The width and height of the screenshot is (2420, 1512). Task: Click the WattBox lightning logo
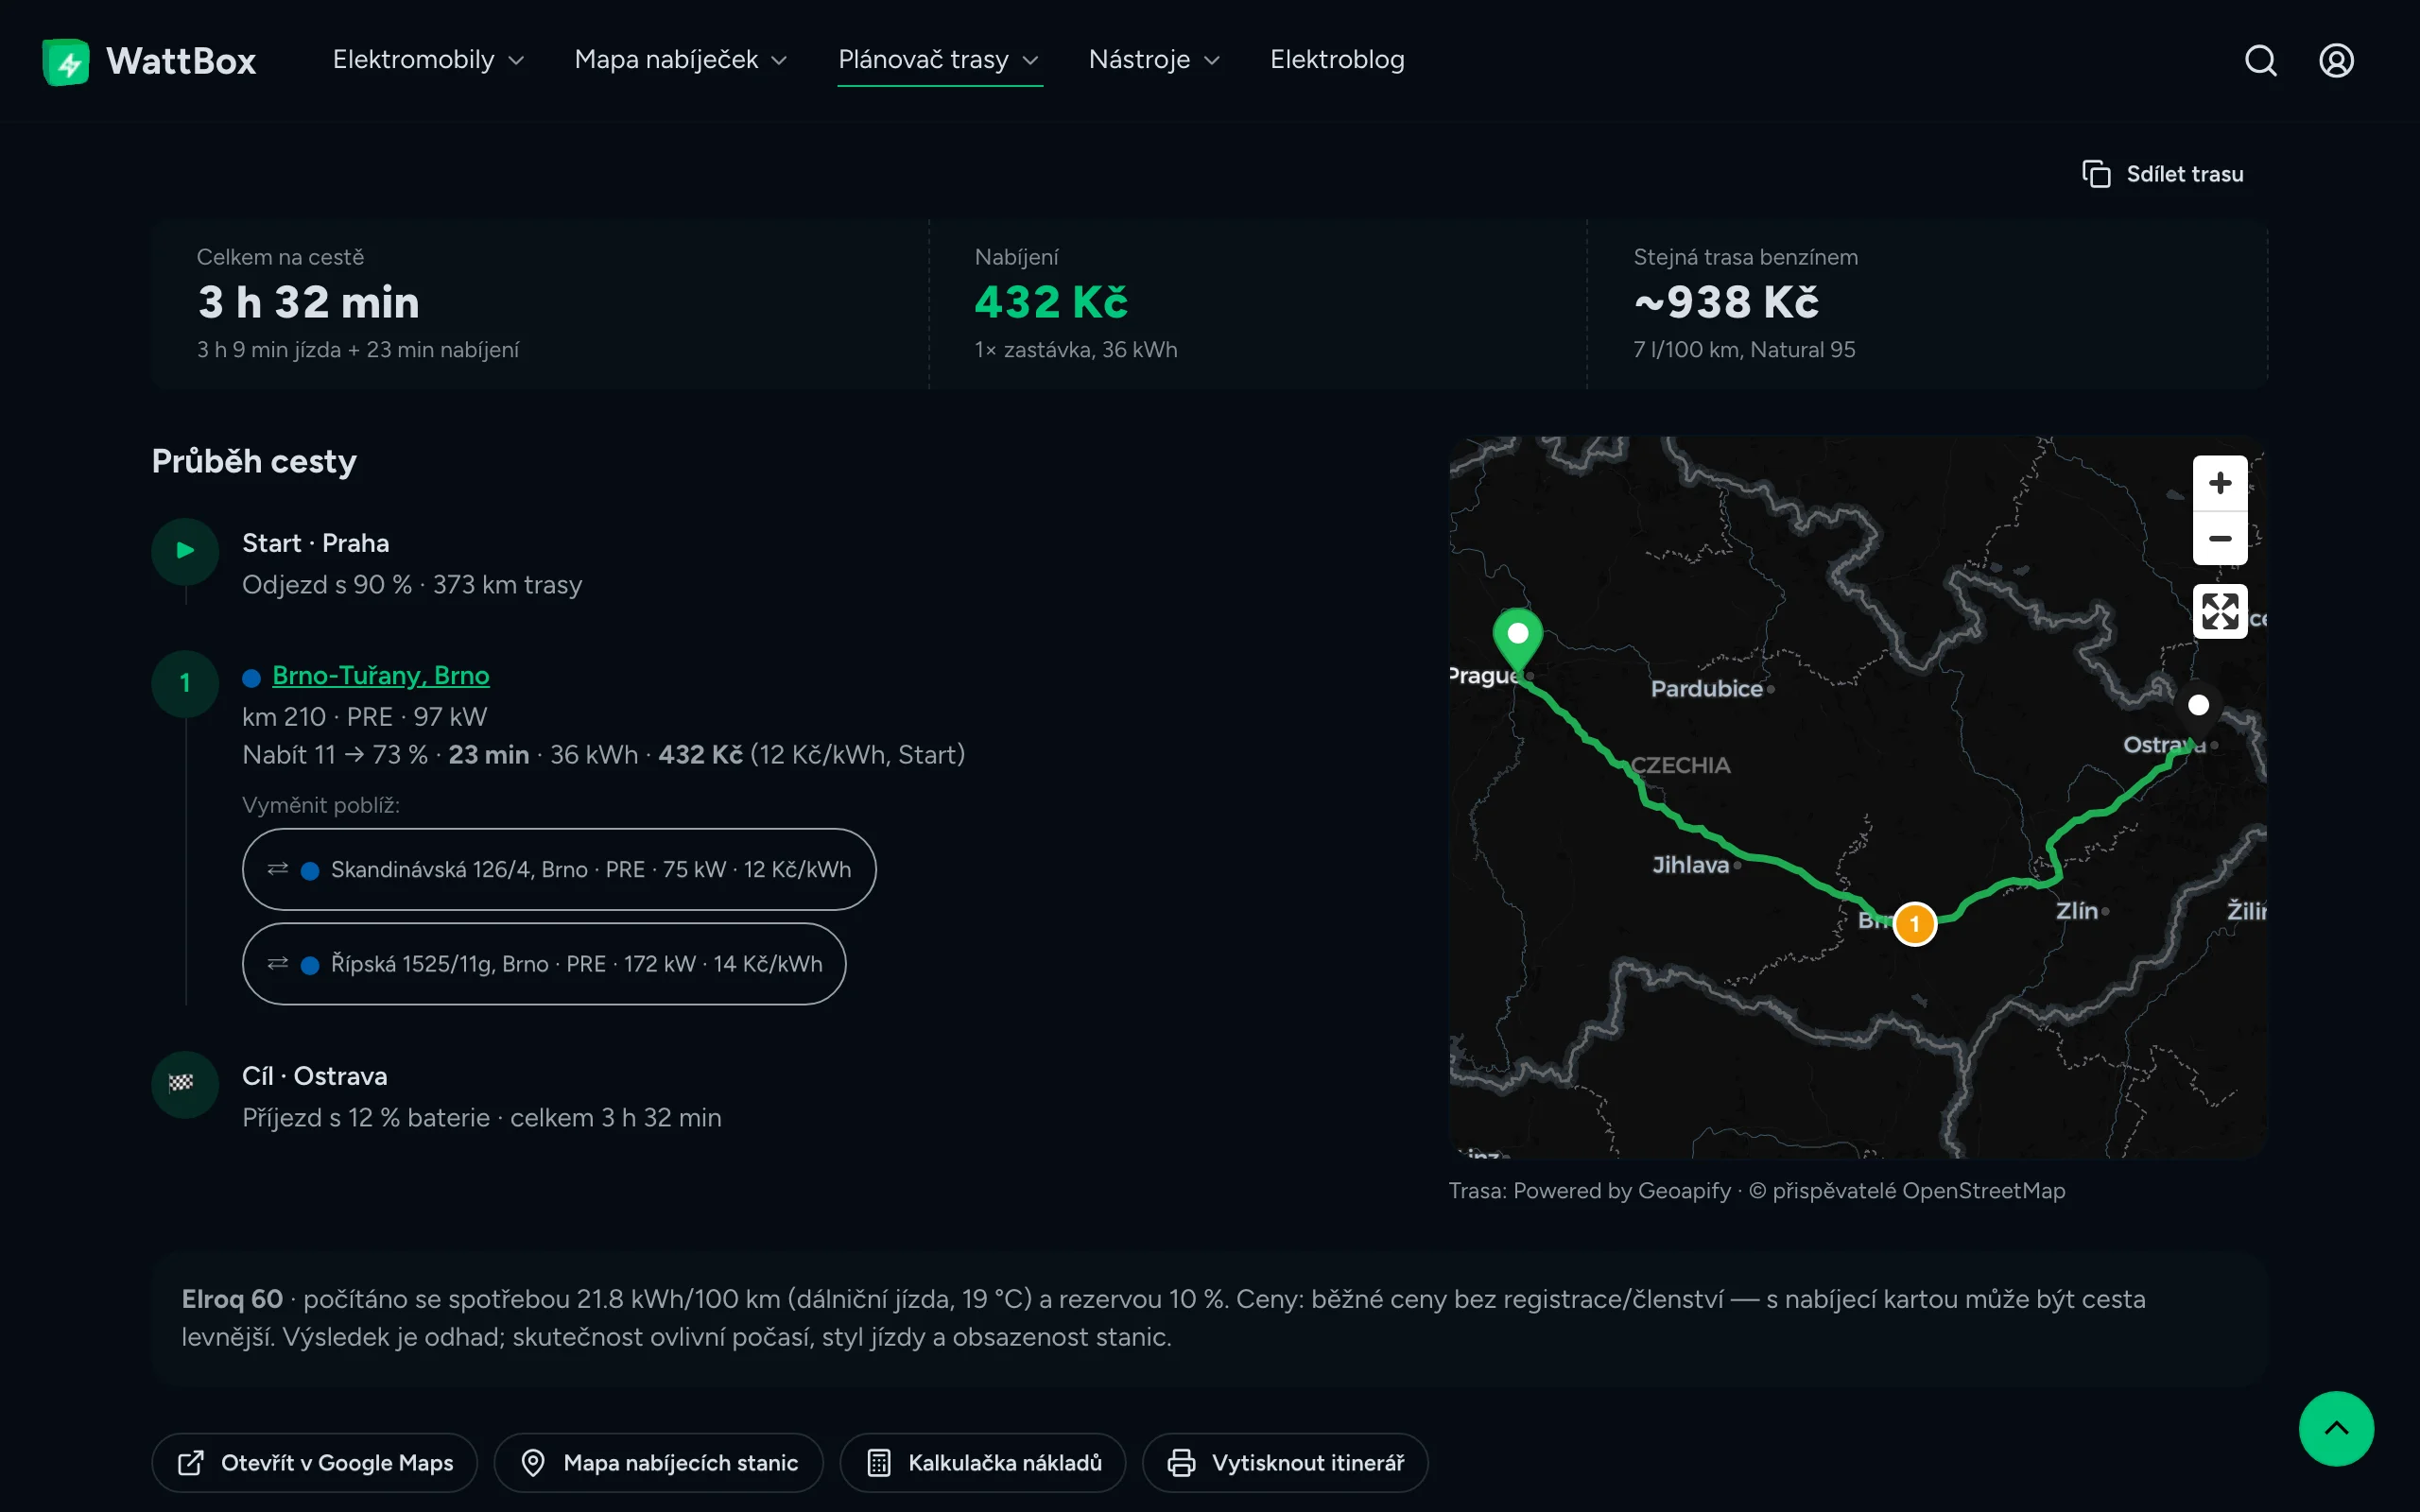(66, 62)
